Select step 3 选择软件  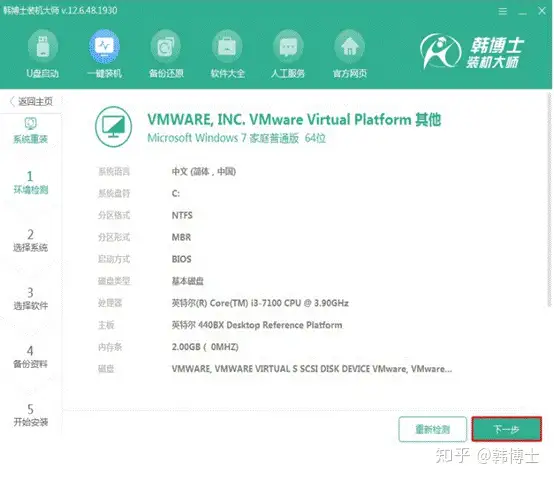[x=30, y=298]
